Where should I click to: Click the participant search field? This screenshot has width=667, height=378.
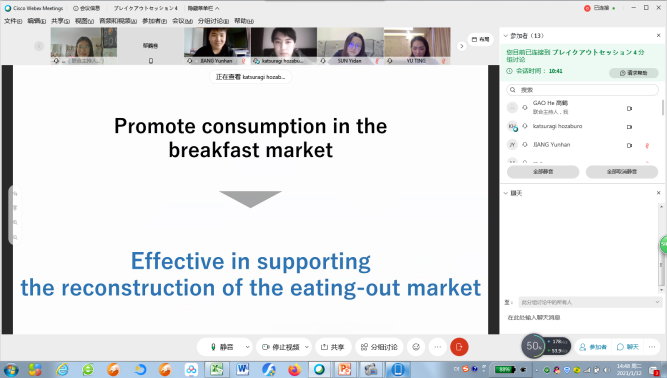[x=582, y=90]
